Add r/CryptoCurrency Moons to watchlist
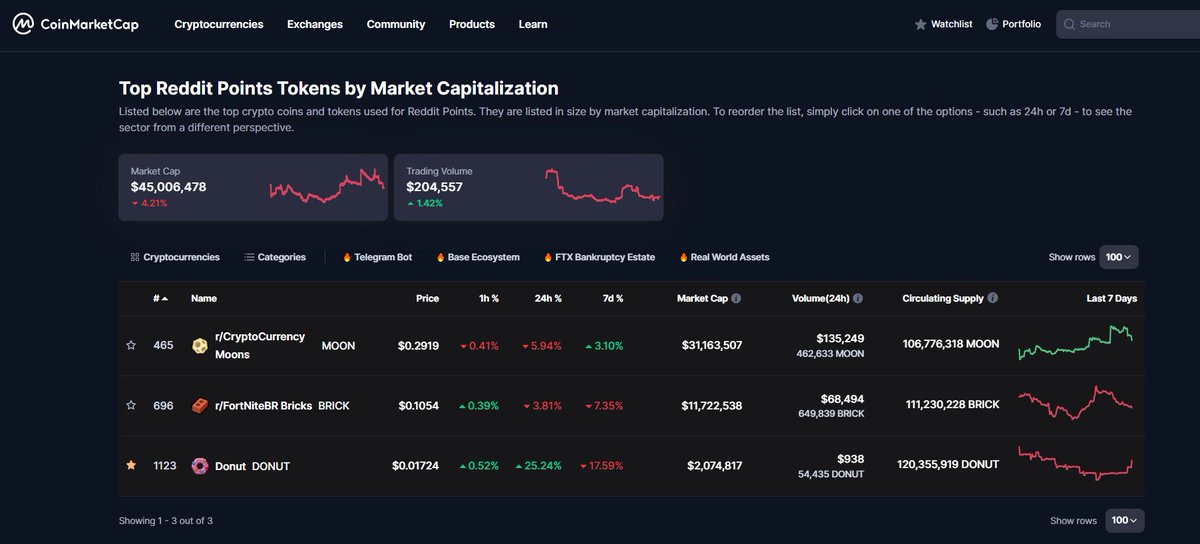Screen dimensions: 1200x544 pyautogui.click(x=130, y=346)
